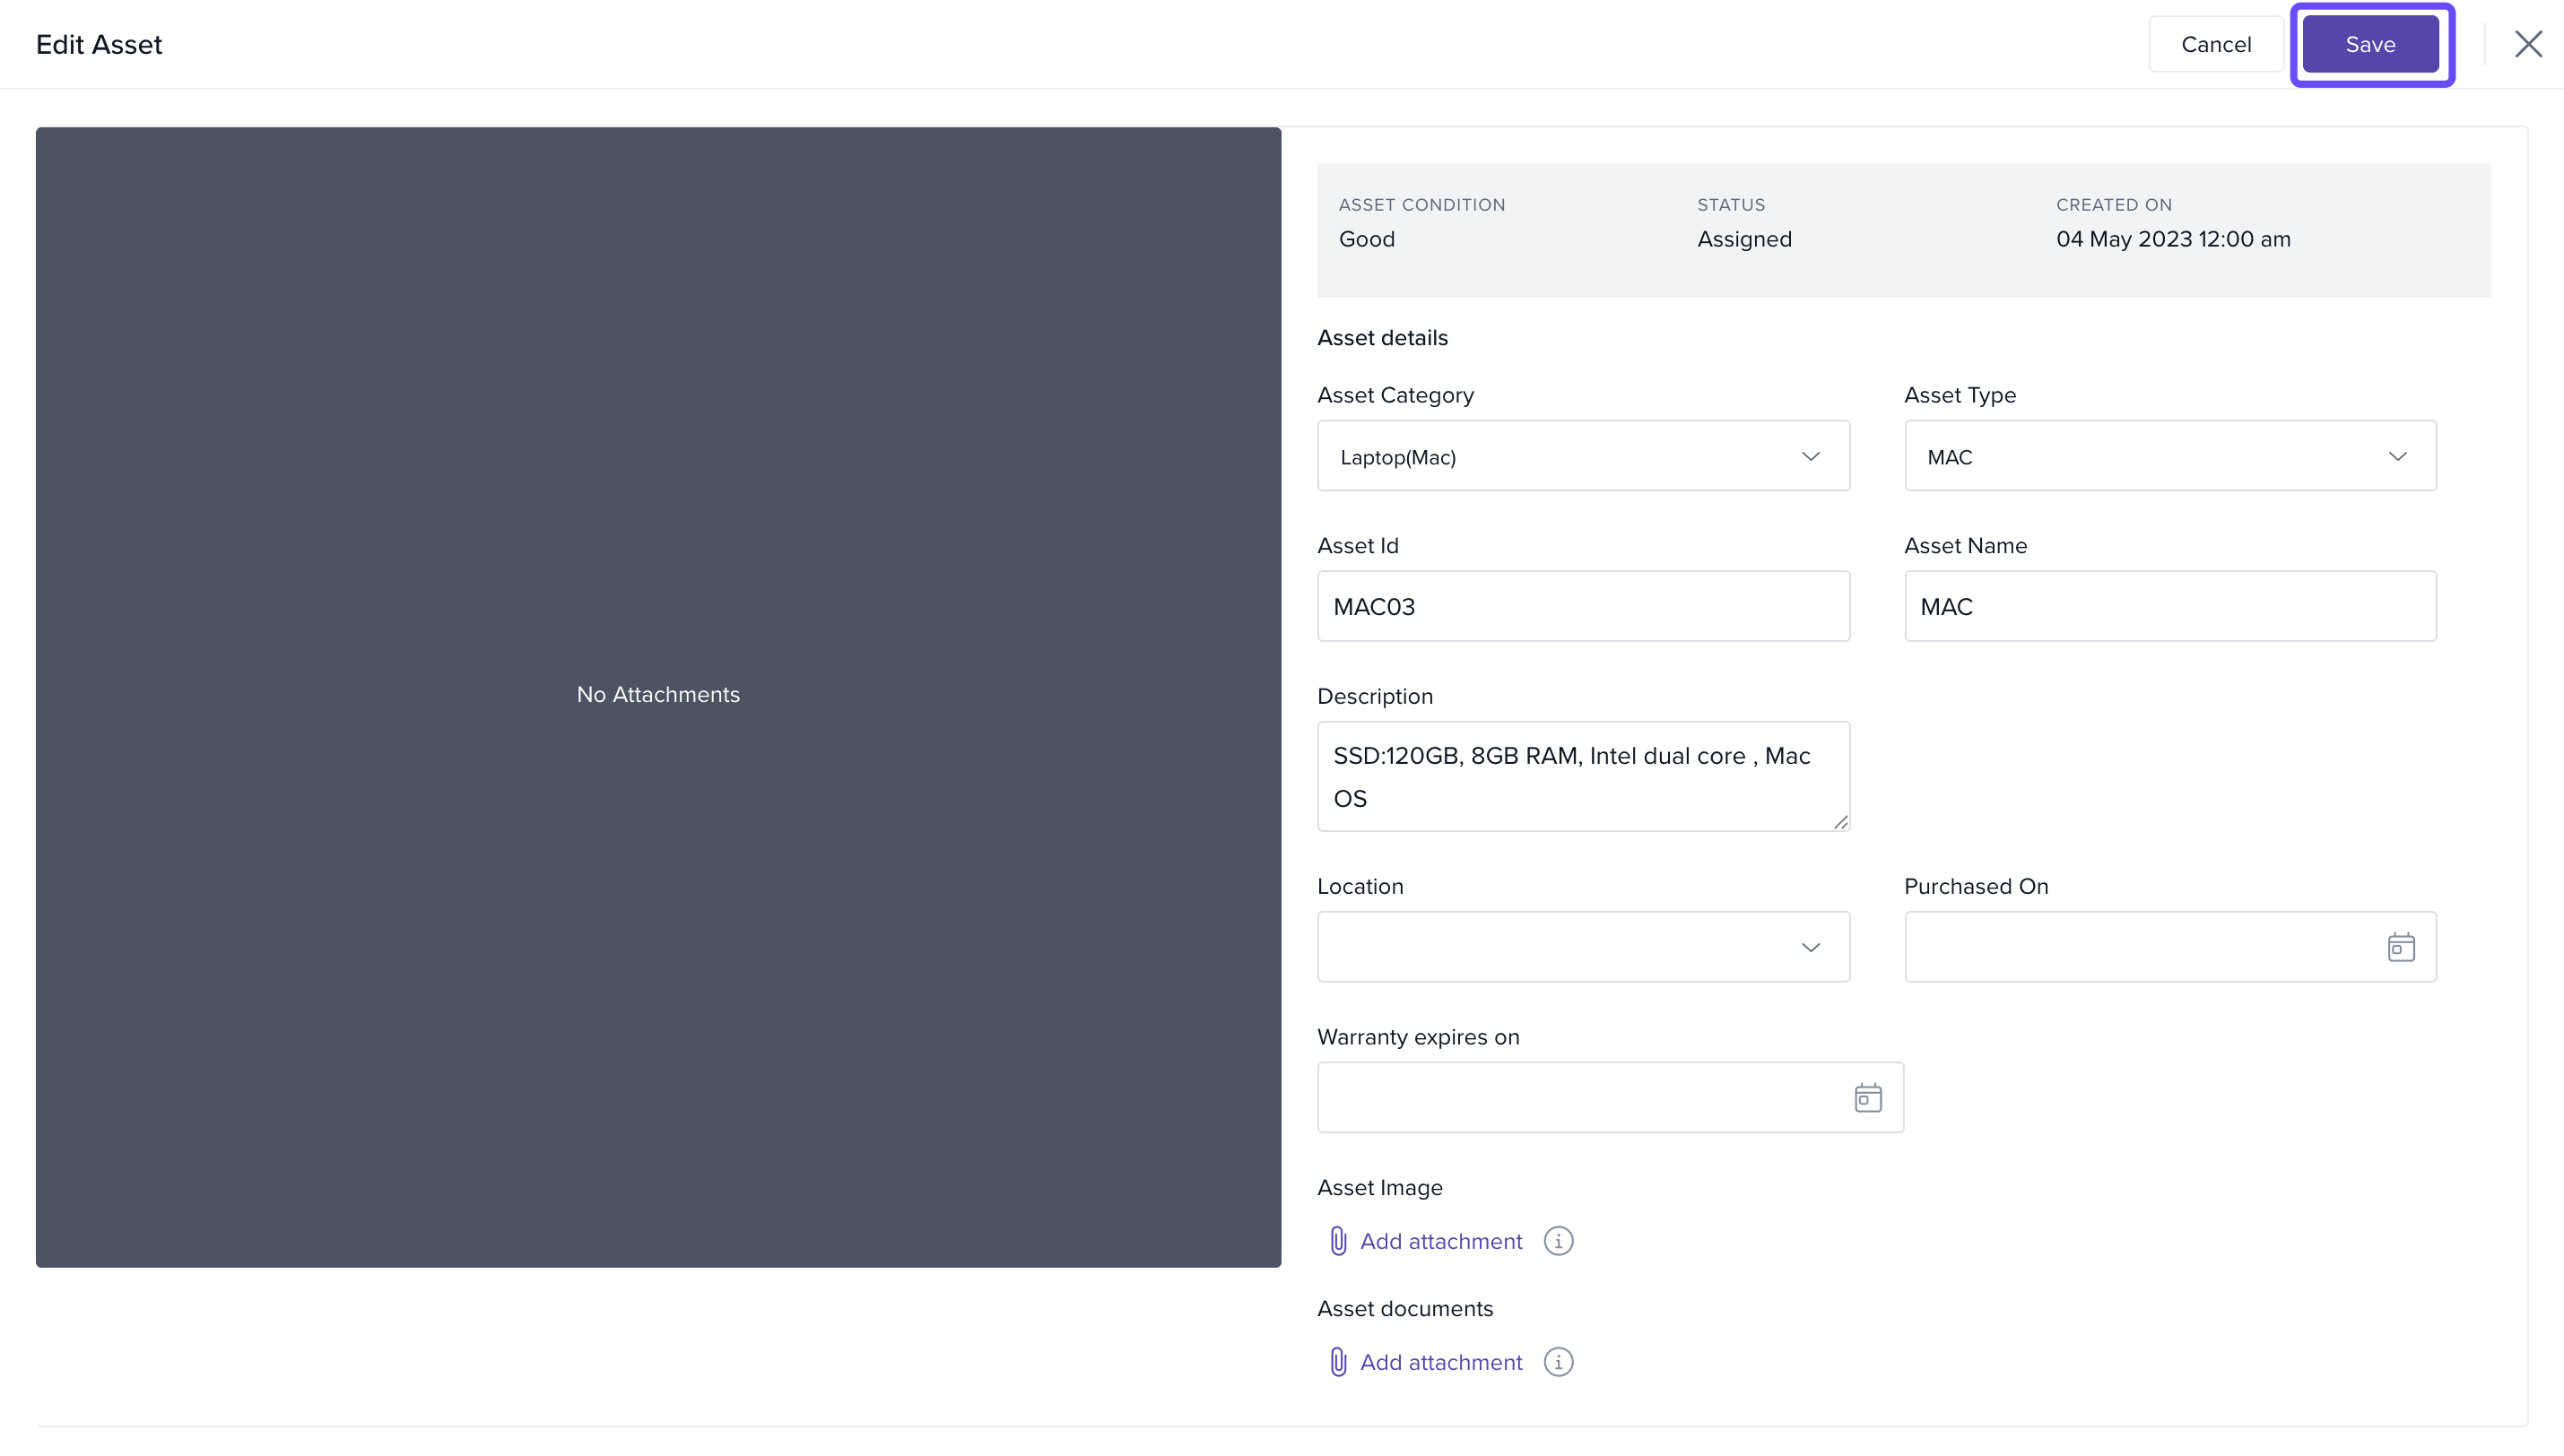Close the Edit Asset dialog with X
The width and height of the screenshot is (2564, 1456).
pos(2528,44)
